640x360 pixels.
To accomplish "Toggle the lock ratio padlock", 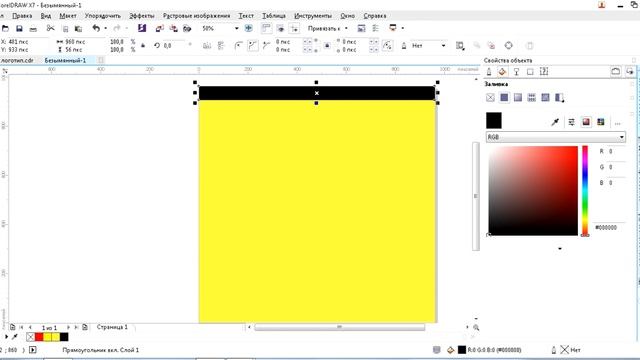I will (x=143, y=46).
